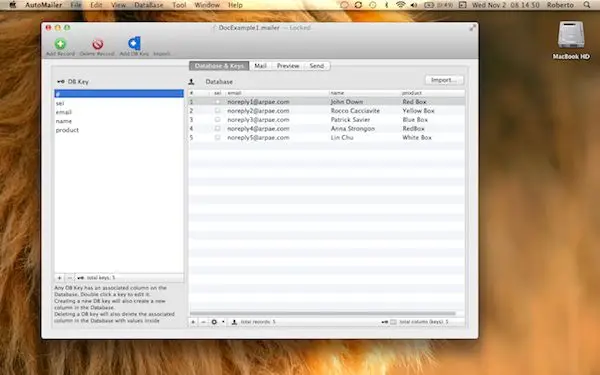Click the Add Record toolbar icon
This screenshot has width=600, height=375.
[x=60, y=44]
